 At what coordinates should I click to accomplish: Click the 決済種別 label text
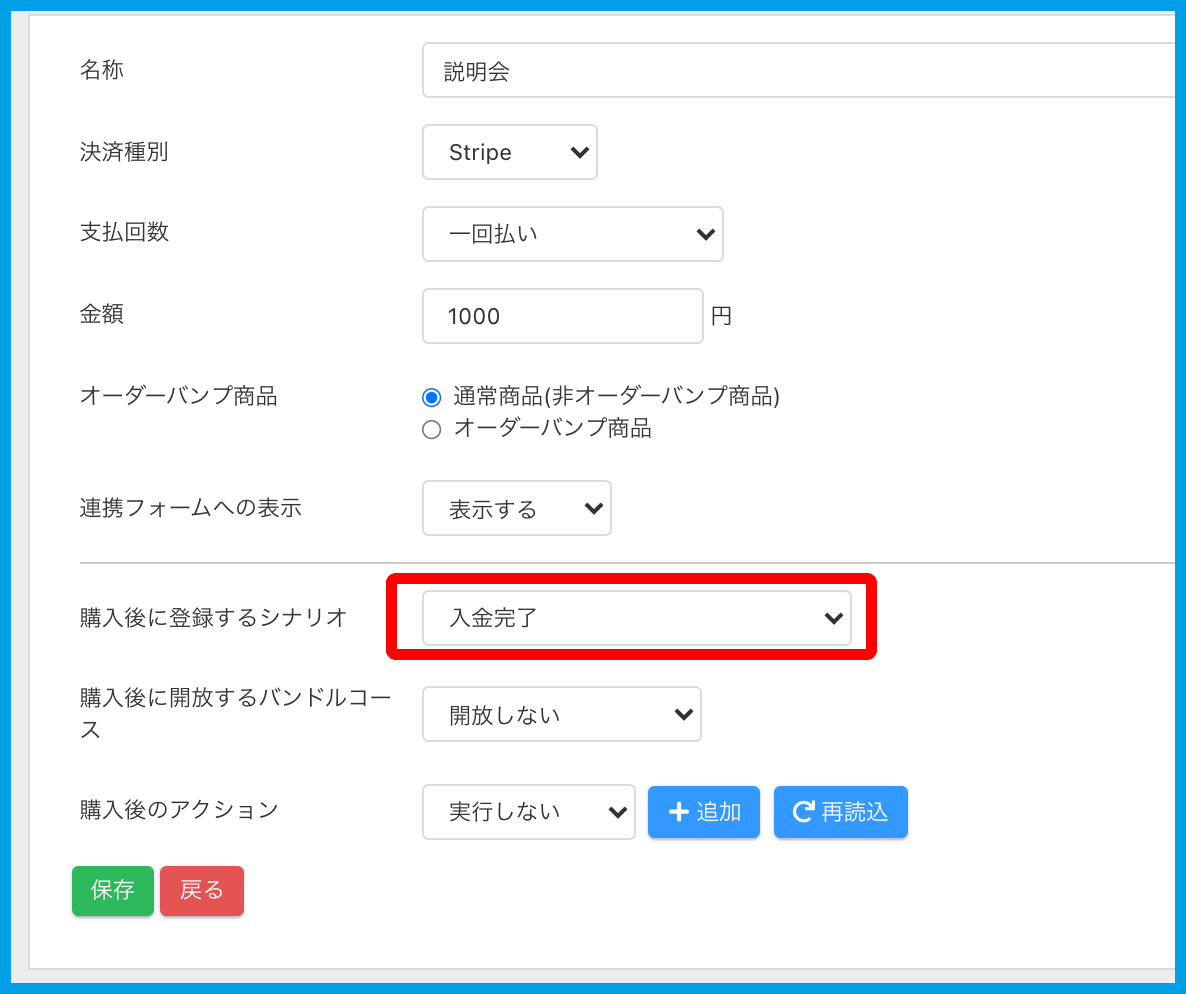tap(124, 152)
